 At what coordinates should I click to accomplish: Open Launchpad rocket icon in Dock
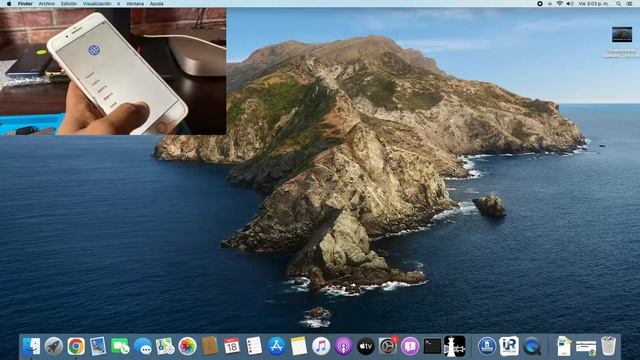[54, 346]
